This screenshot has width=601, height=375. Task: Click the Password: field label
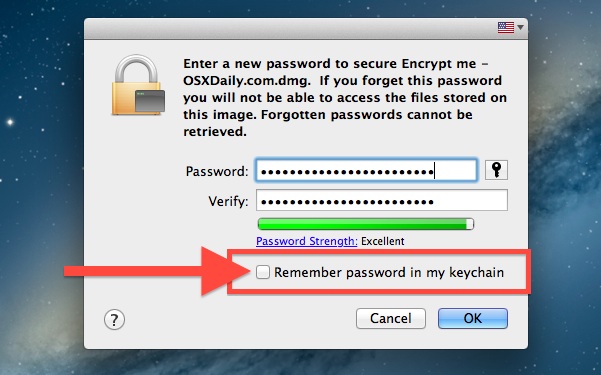[217, 171]
